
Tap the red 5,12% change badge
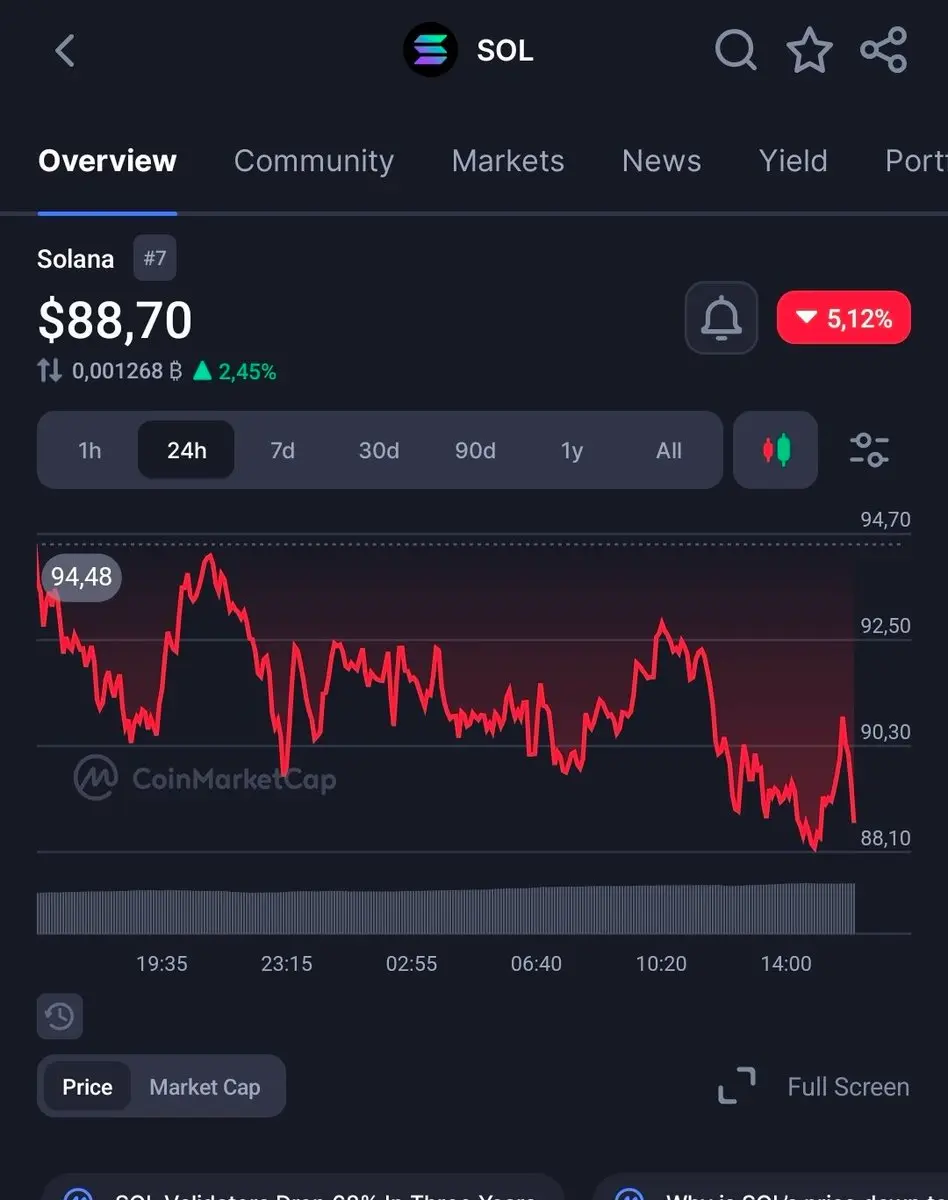[x=844, y=318]
